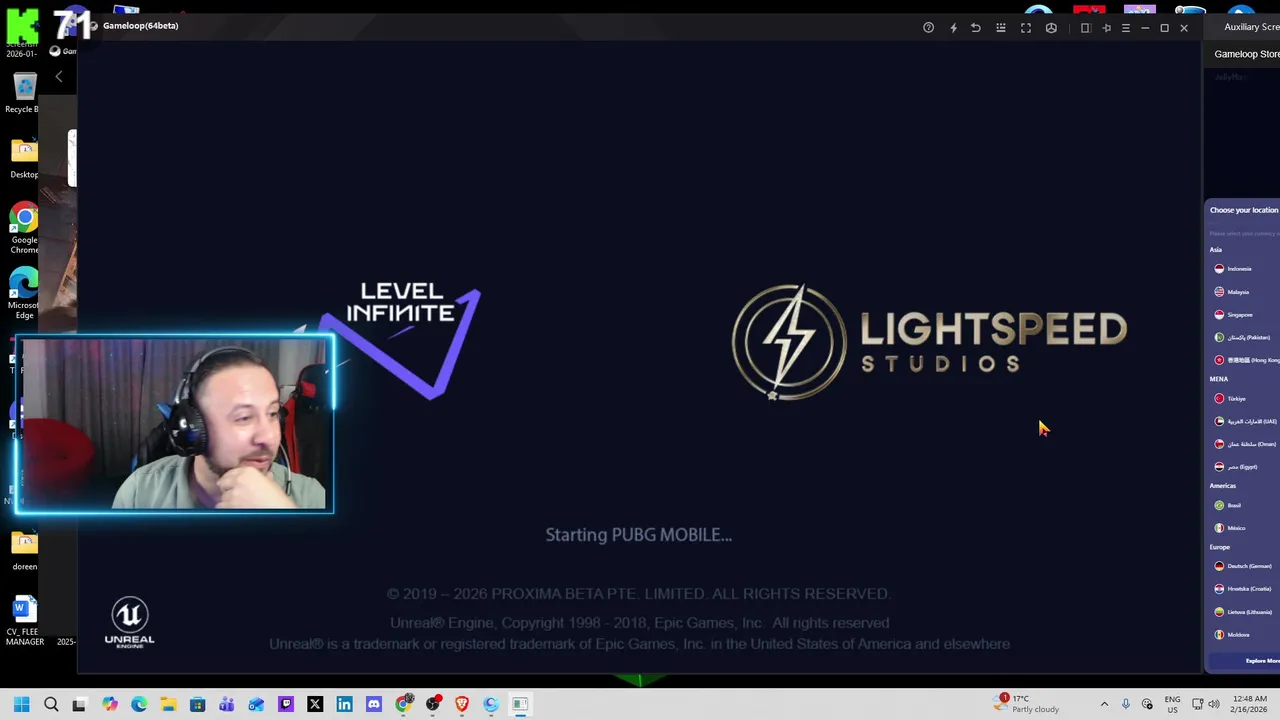The width and height of the screenshot is (1280, 720).
Task: Collapse sidebar with left chevron arrow
Action: (x=59, y=77)
